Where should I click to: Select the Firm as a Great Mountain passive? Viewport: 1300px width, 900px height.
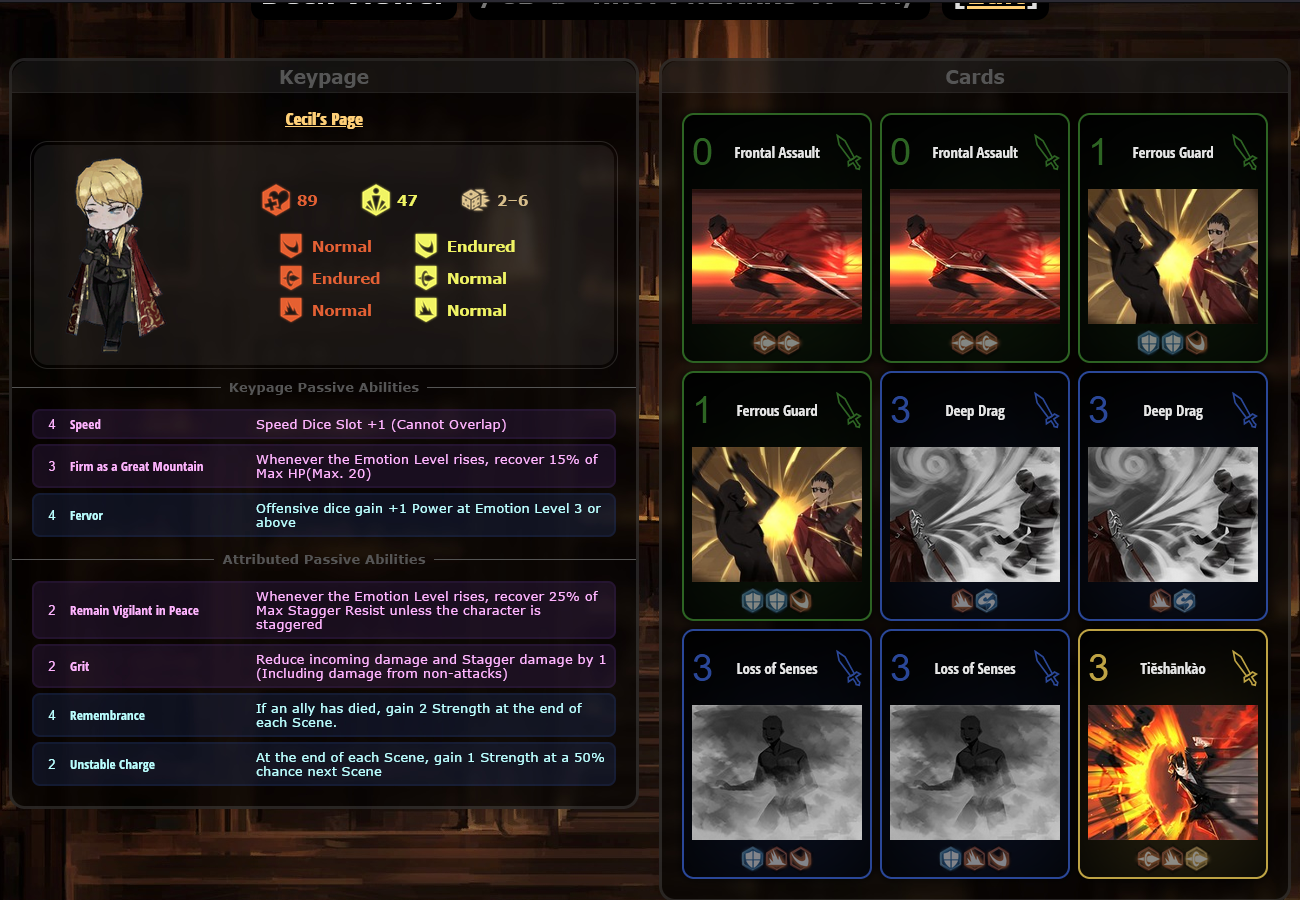click(x=324, y=466)
